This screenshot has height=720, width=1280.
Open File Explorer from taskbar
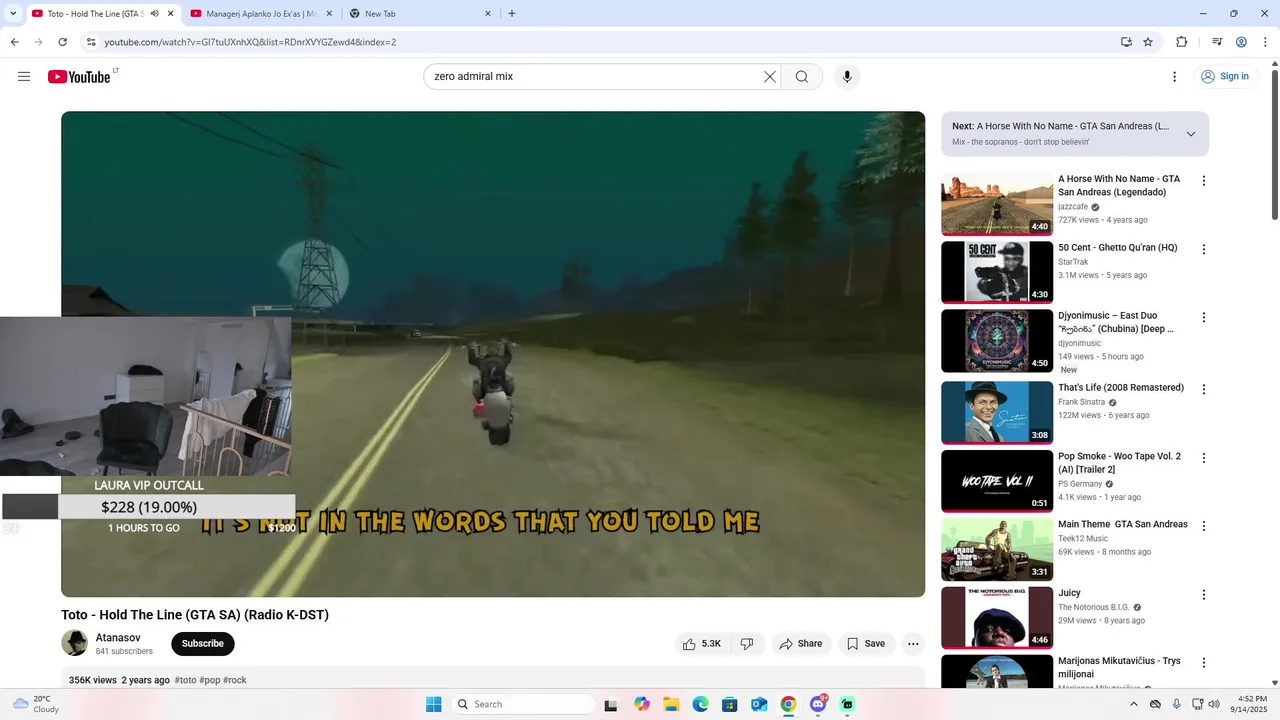[671, 704]
